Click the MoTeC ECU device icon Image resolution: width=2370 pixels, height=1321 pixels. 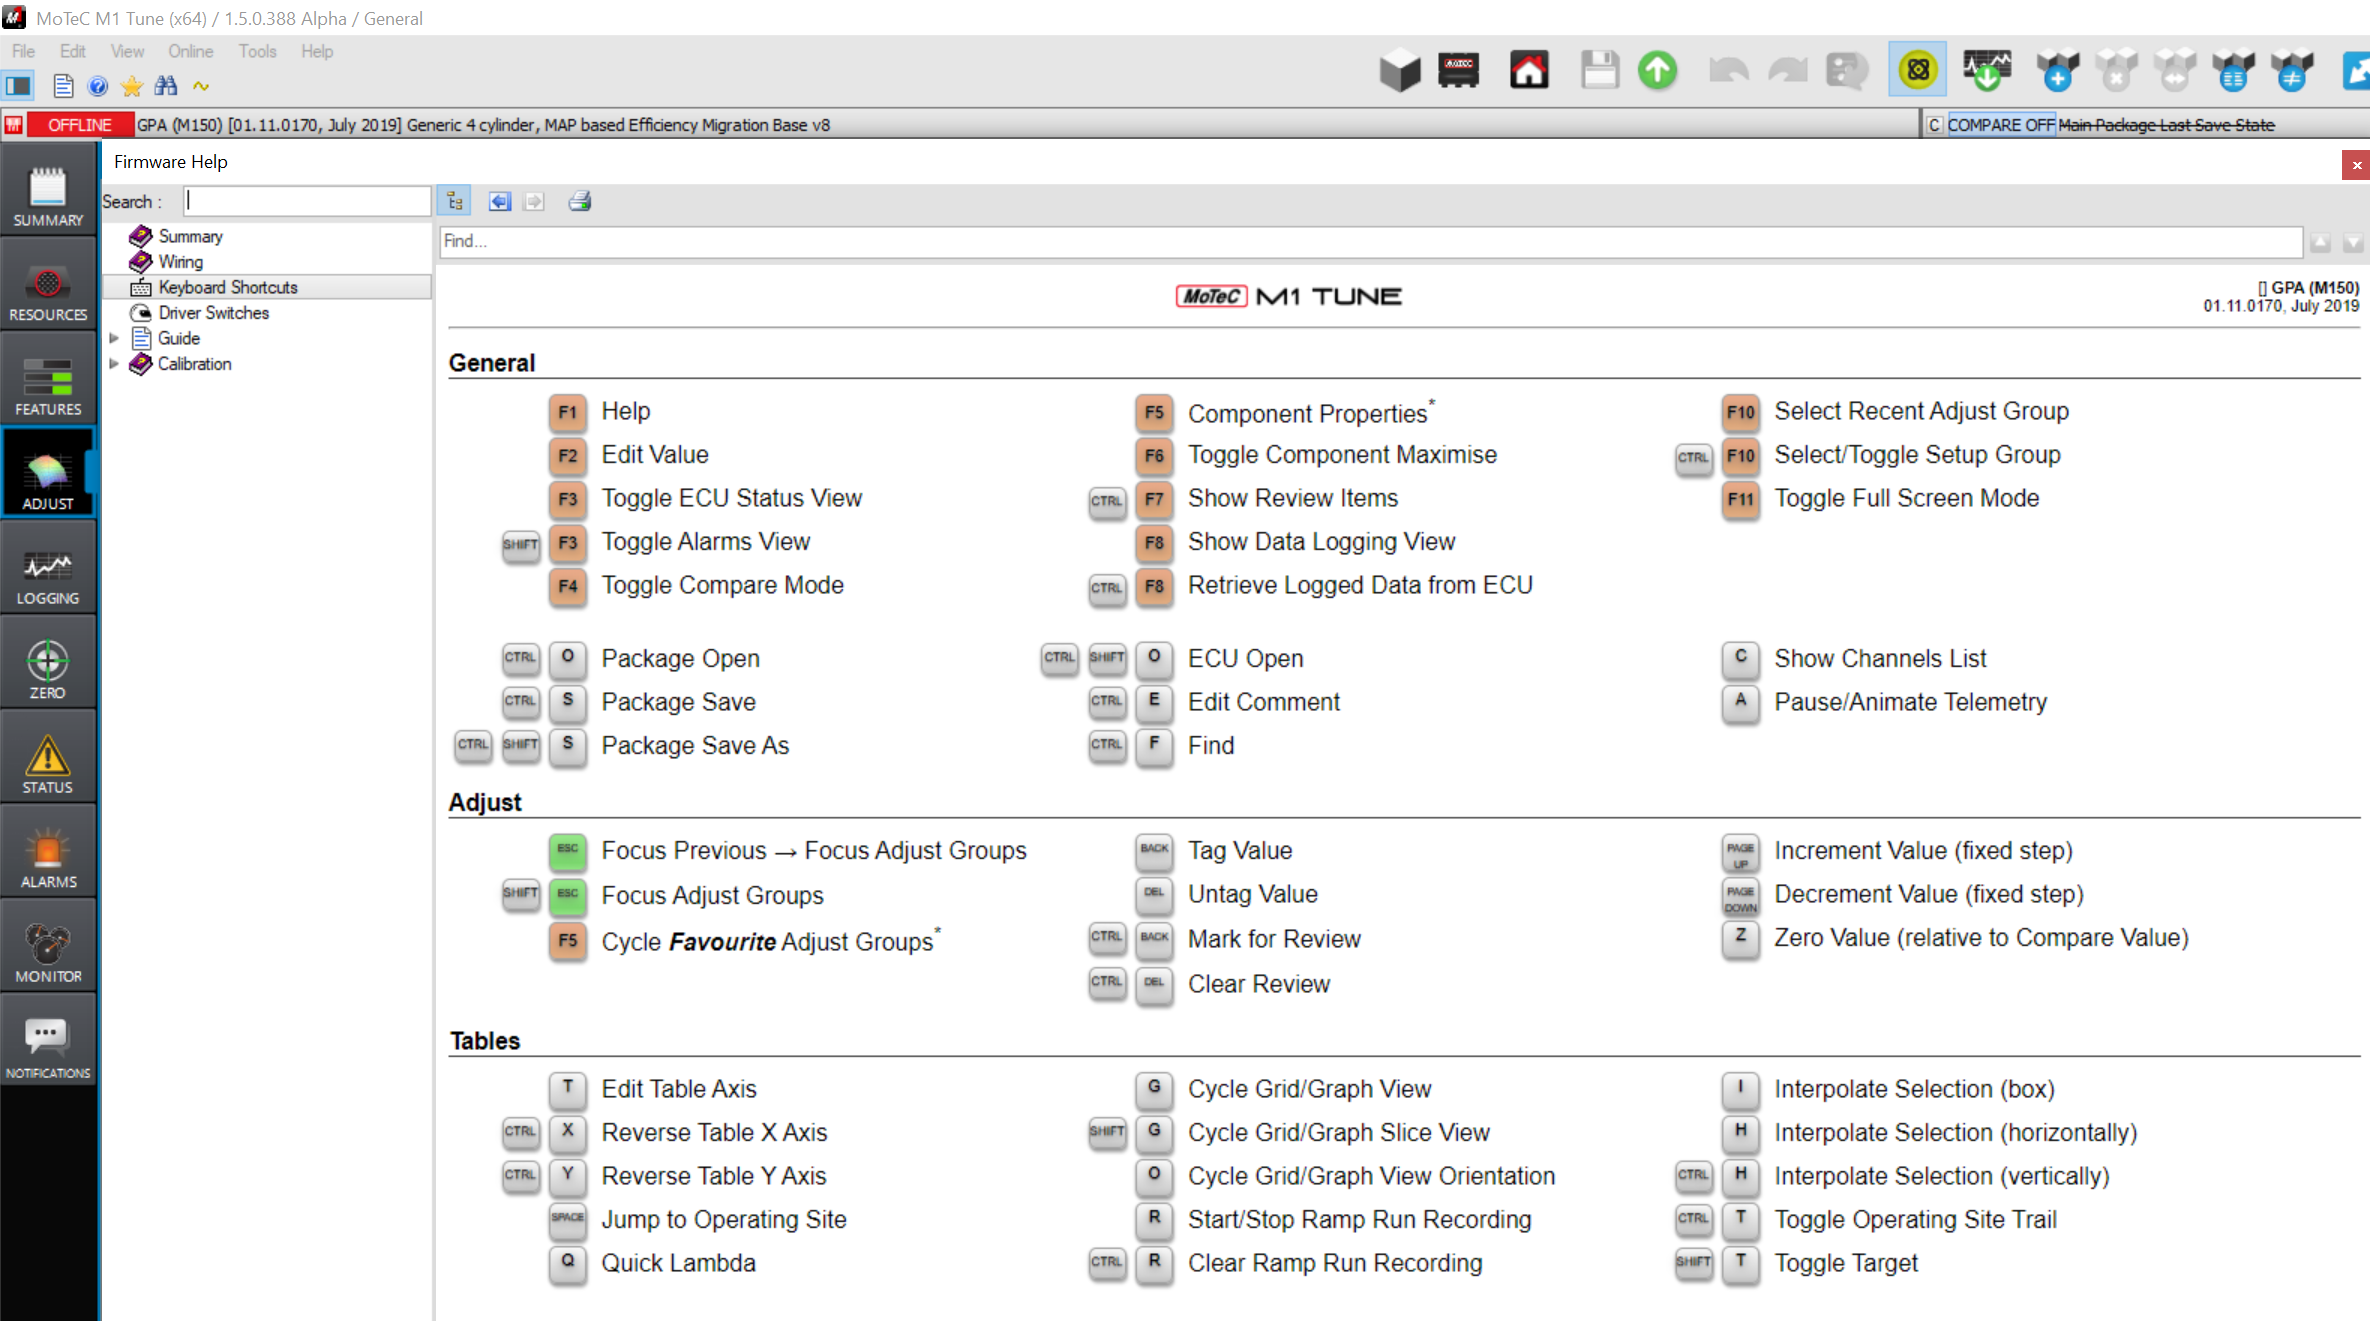(x=1459, y=71)
